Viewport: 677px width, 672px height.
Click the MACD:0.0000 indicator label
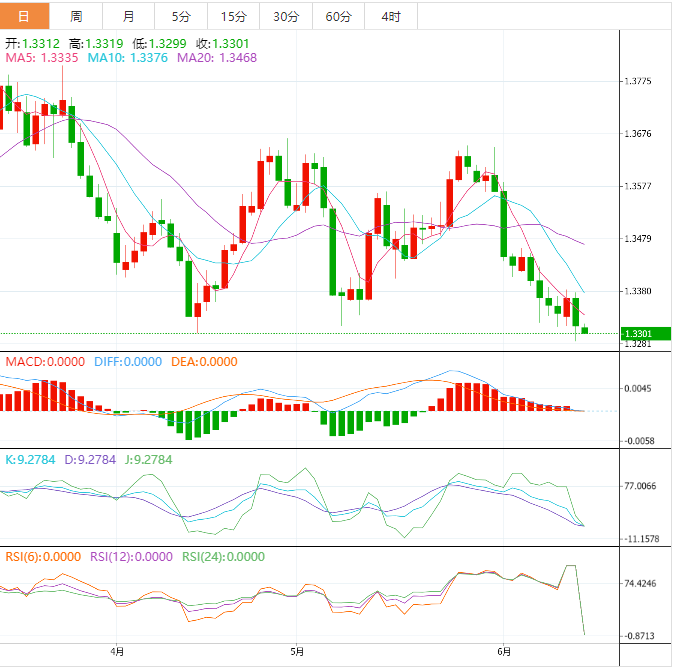point(45,361)
